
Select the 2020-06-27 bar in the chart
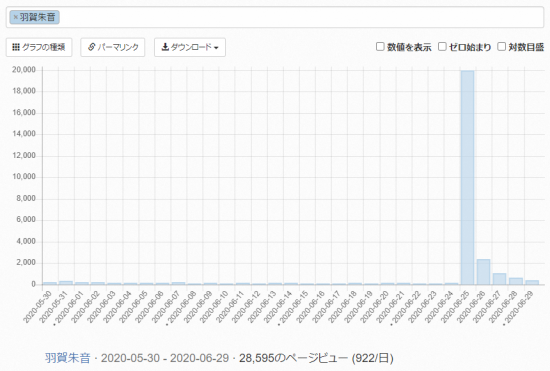(499, 279)
